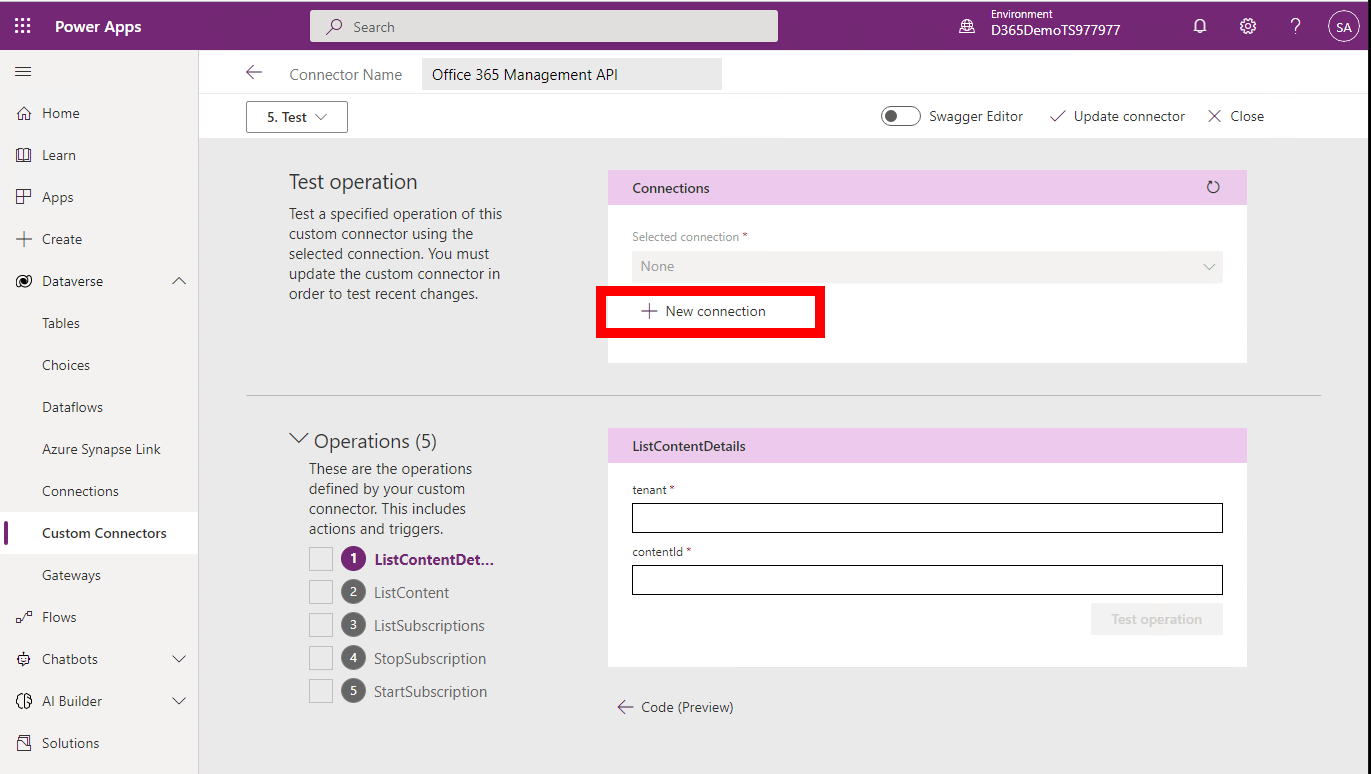Open the SA account avatar

point(1343,26)
